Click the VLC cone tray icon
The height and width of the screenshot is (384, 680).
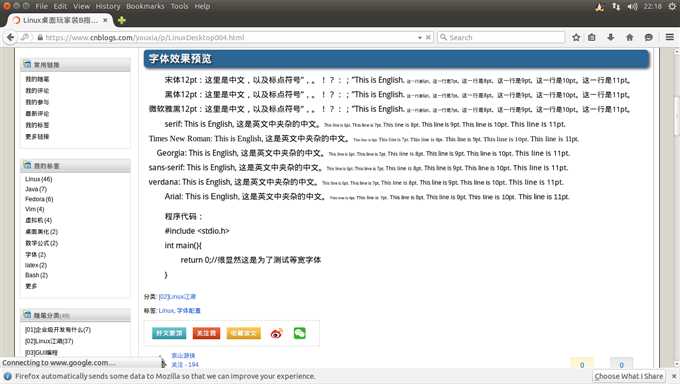pyautogui.click(x=600, y=7)
